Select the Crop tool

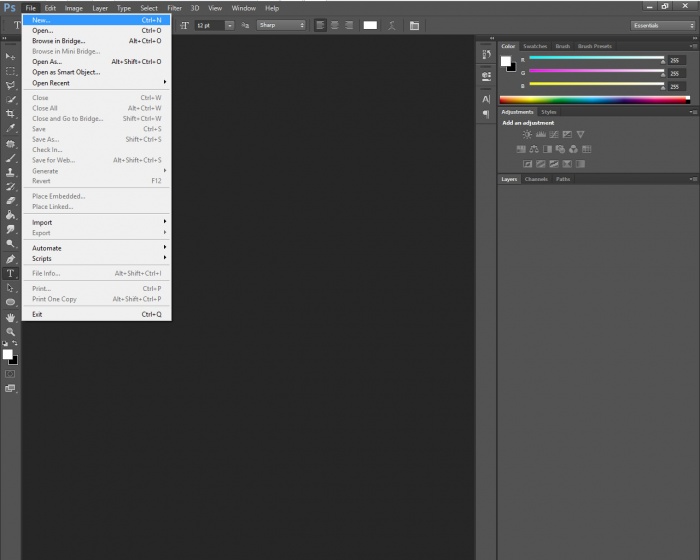click(11, 114)
